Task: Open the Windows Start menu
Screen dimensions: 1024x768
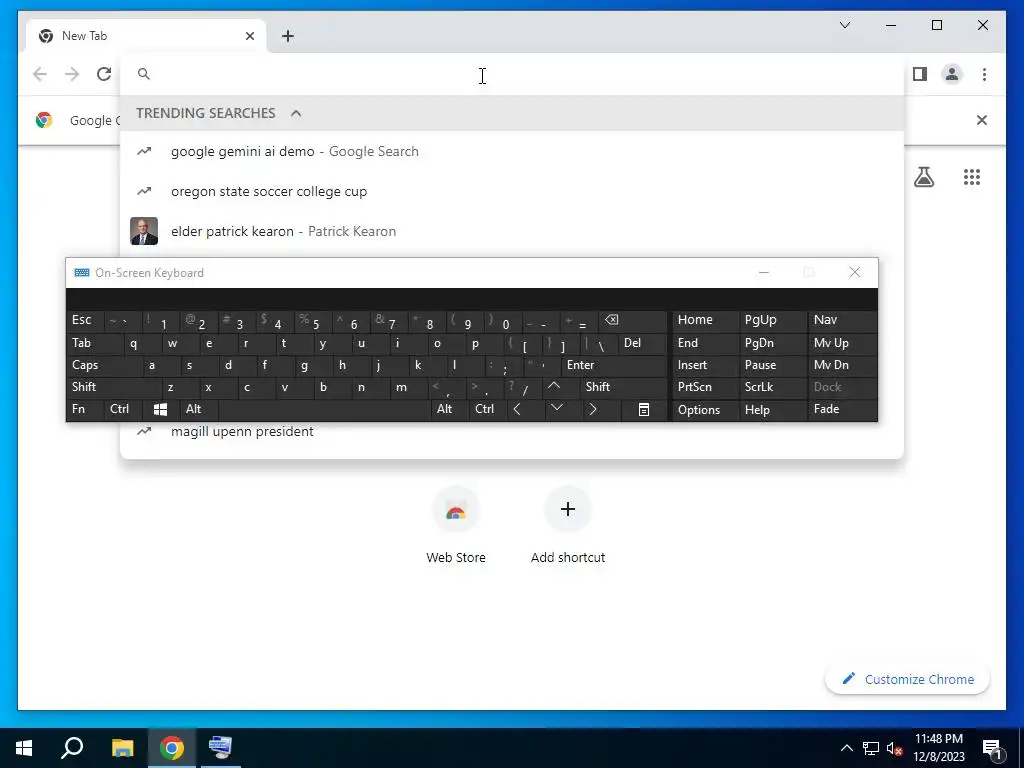Action: coord(24,748)
